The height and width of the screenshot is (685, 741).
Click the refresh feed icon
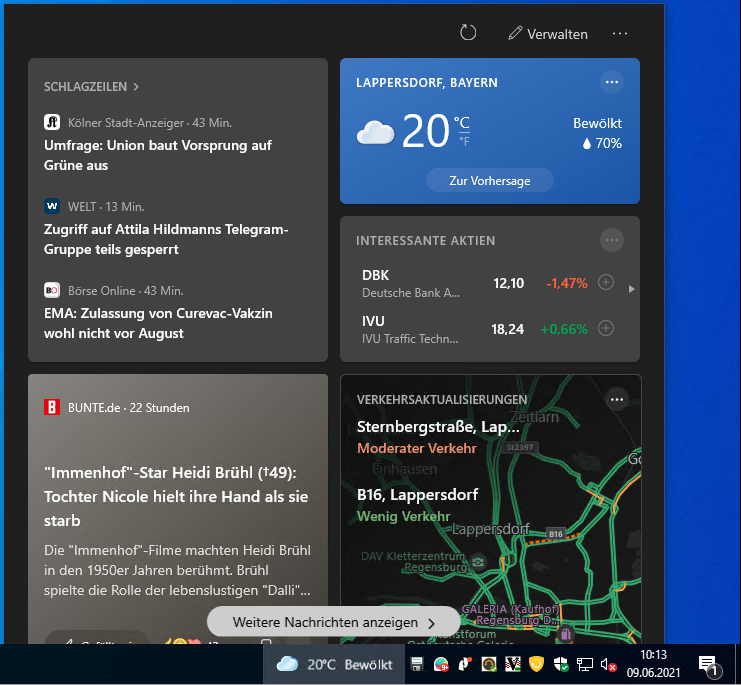pyautogui.click(x=468, y=33)
